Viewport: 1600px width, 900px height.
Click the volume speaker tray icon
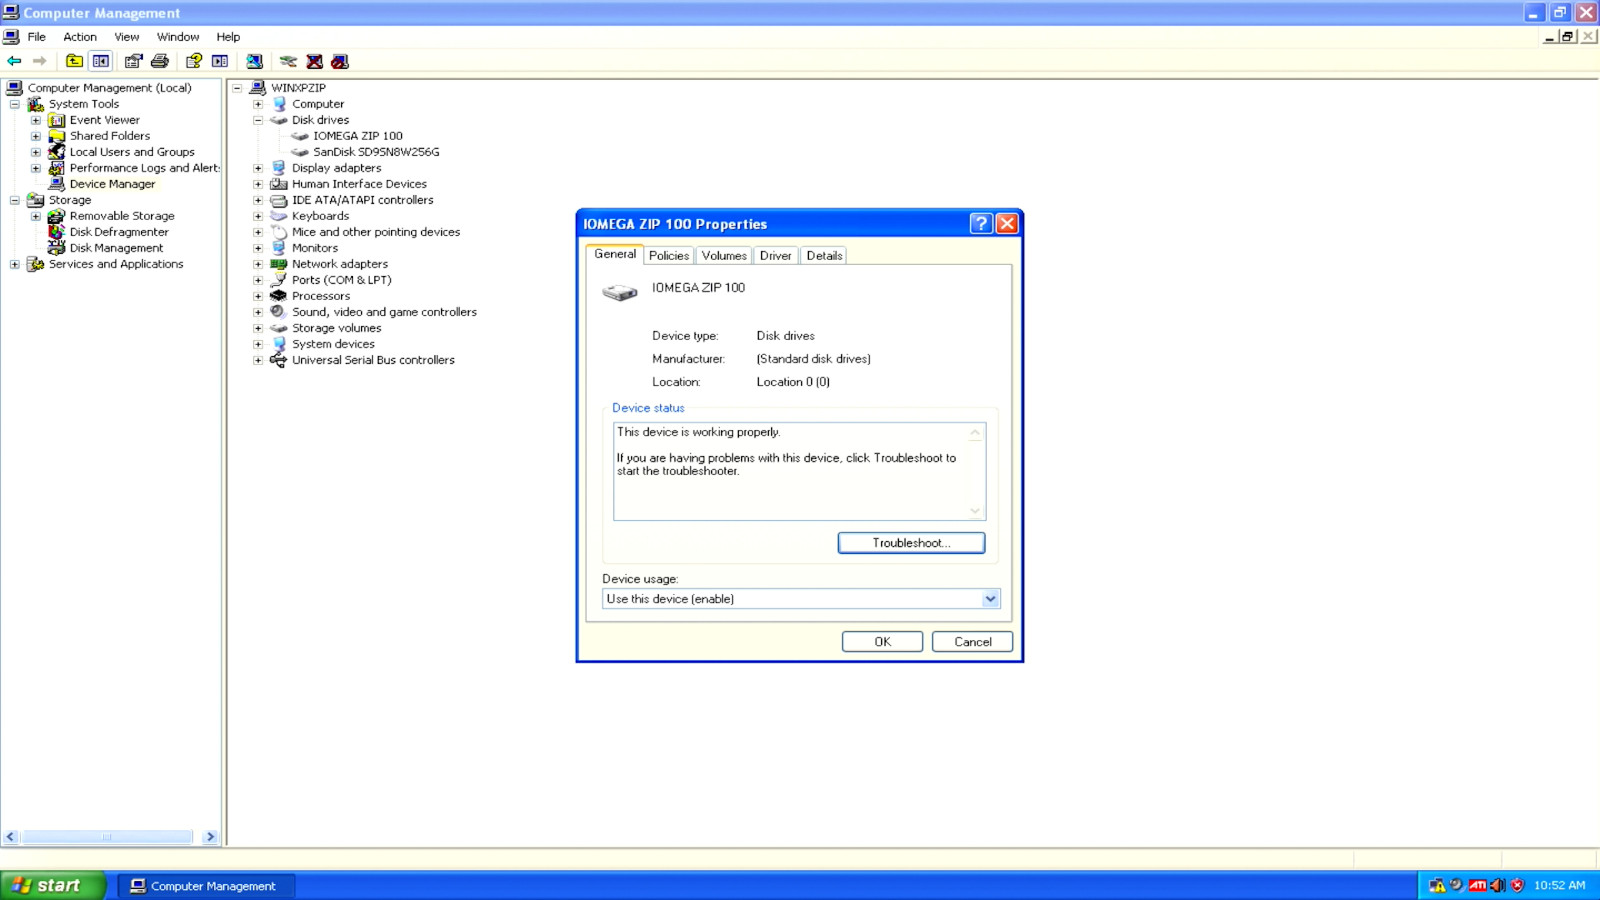pyautogui.click(x=1497, y=885)
